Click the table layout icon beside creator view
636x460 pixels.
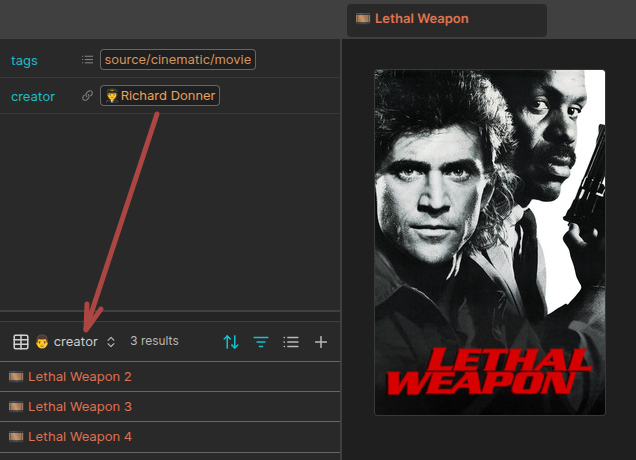click(20, 342)
